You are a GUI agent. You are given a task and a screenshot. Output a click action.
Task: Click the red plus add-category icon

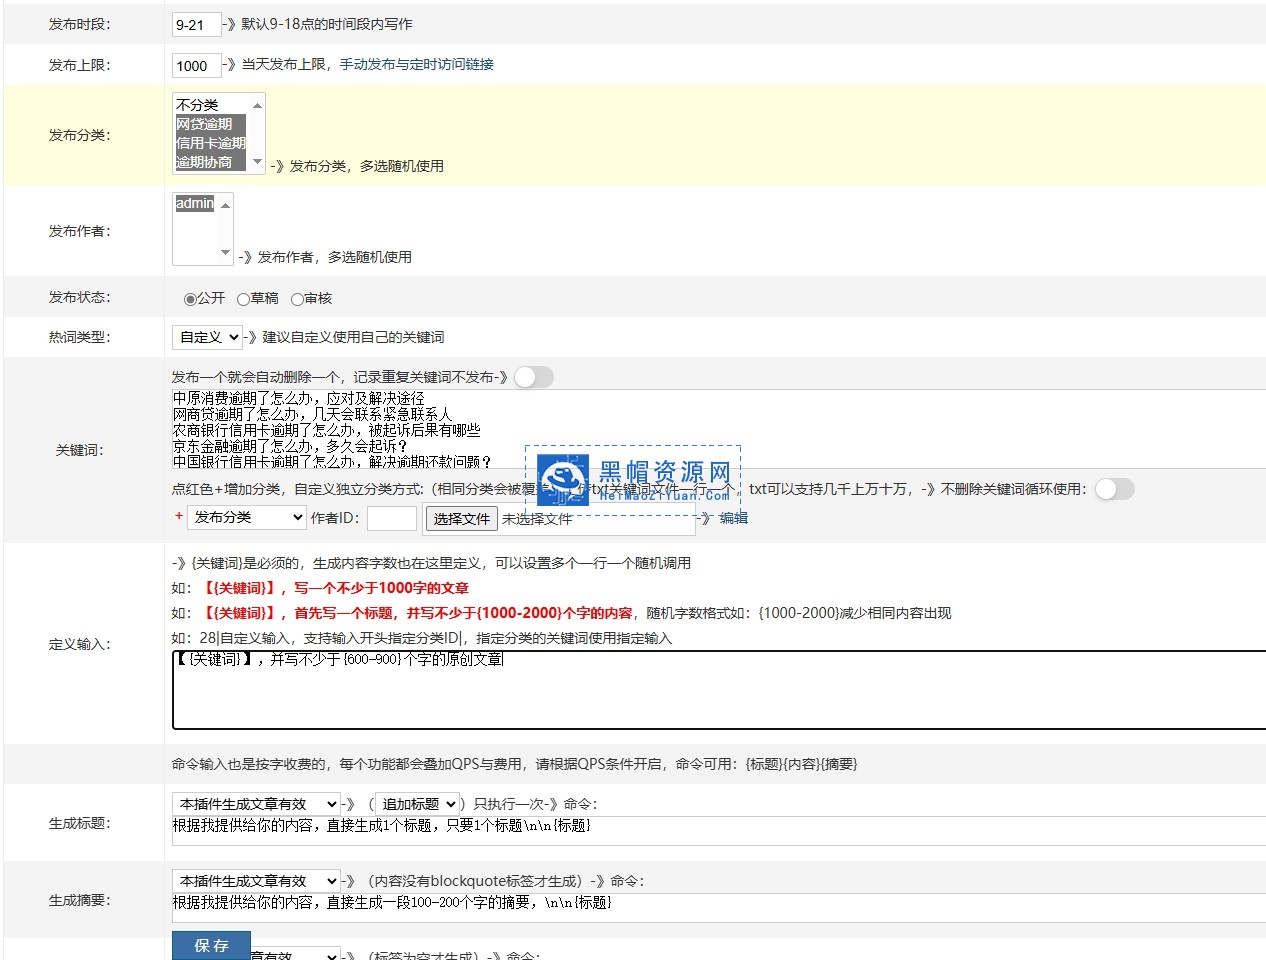(179, 516)
